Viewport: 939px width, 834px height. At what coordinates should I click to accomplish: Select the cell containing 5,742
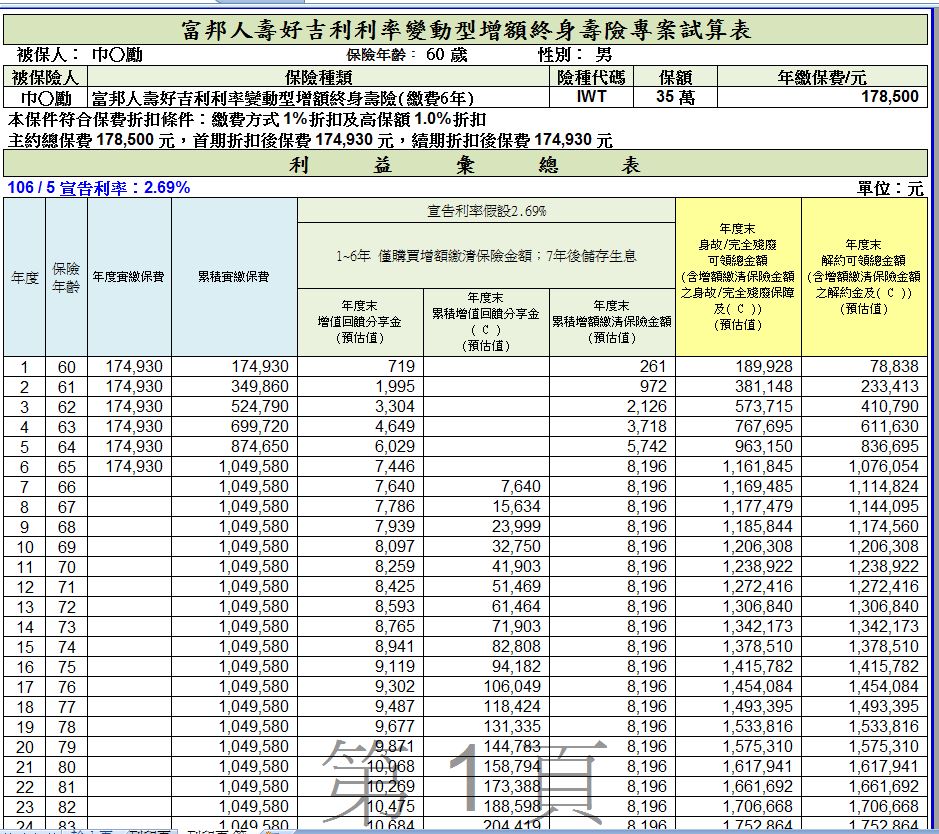[612, 447]
